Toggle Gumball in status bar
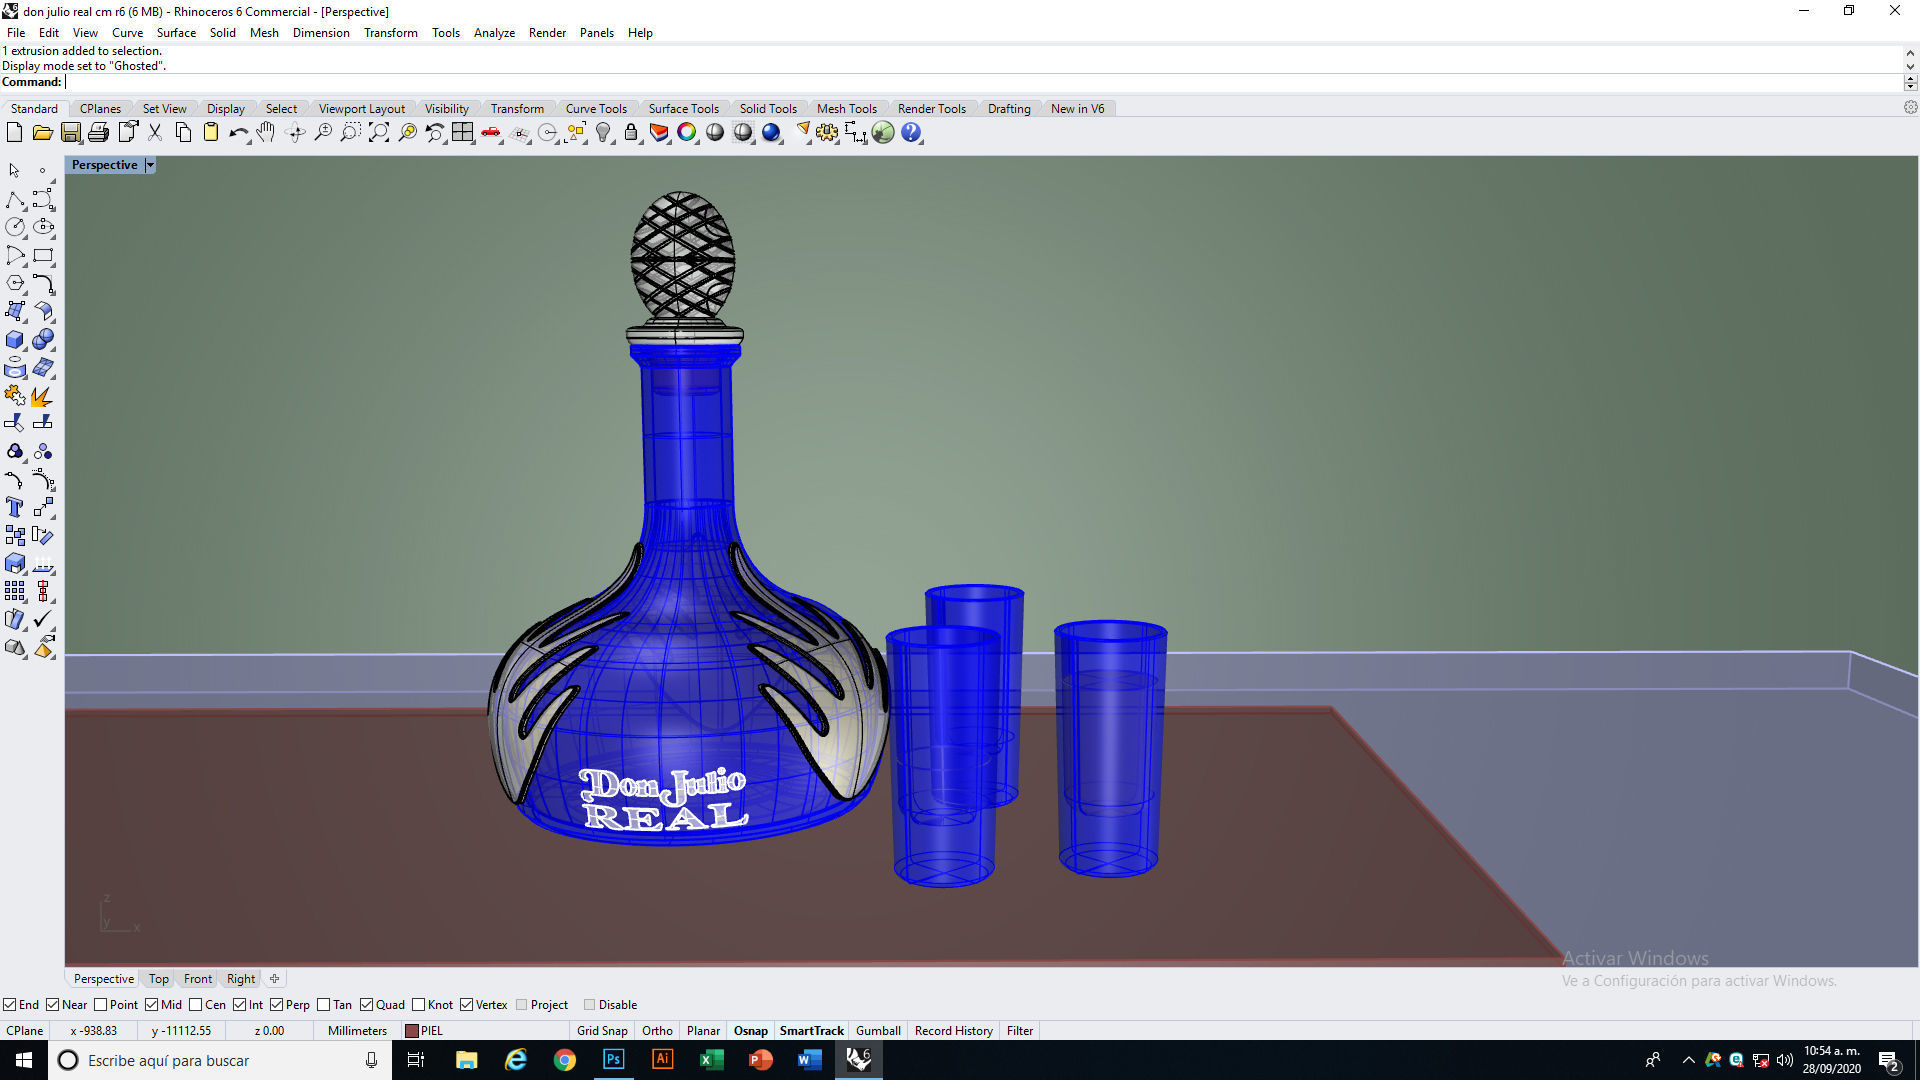Image resolution: width=1920 pixels, height=1080 pixels. tap(878, 1031)
